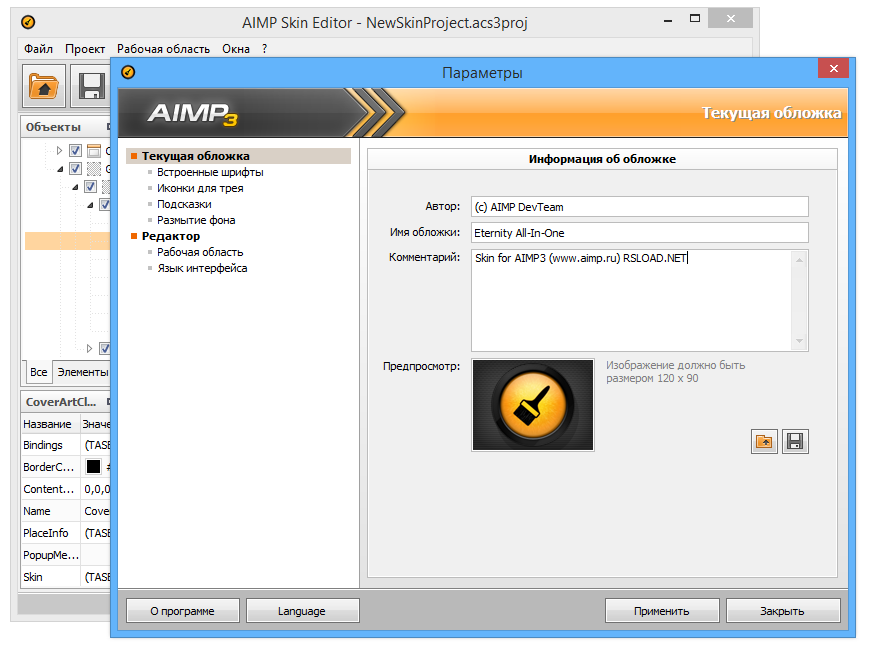
Task: Click the open project folder toolbar icon
Action: [44, 87]
